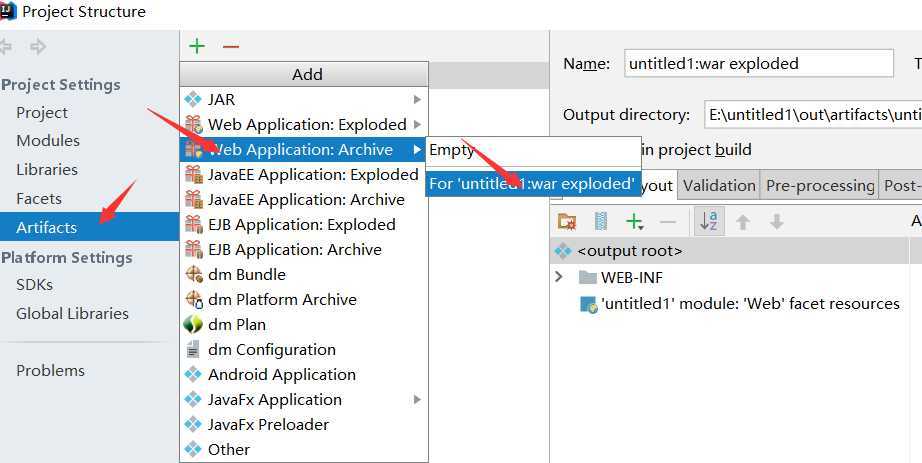The height and width of the screenshot is (463, 922).
Task: Switch to the Validation tab
Action: [719, 185]
